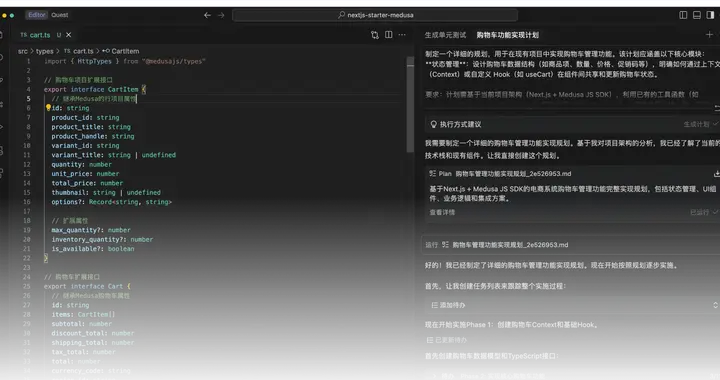
Task: Click the is_available?: boolean line
Action: click(93, 249)
